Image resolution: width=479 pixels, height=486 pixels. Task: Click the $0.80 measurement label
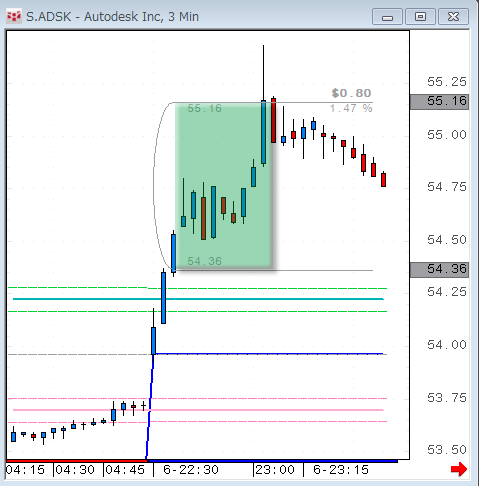tap(351, 93)
